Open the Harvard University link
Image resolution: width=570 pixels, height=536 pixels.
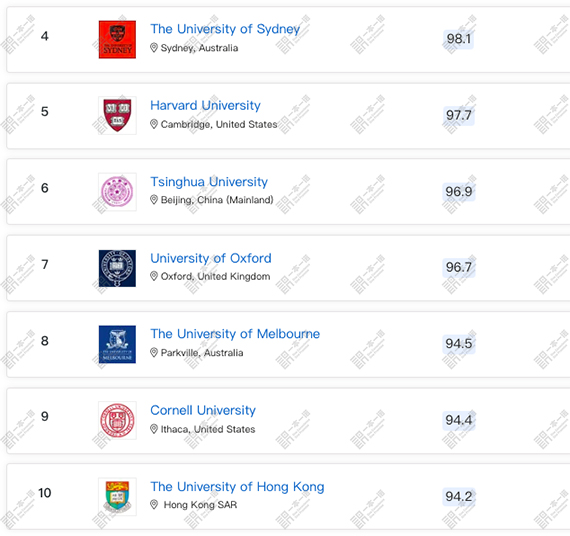coord(205,105)
